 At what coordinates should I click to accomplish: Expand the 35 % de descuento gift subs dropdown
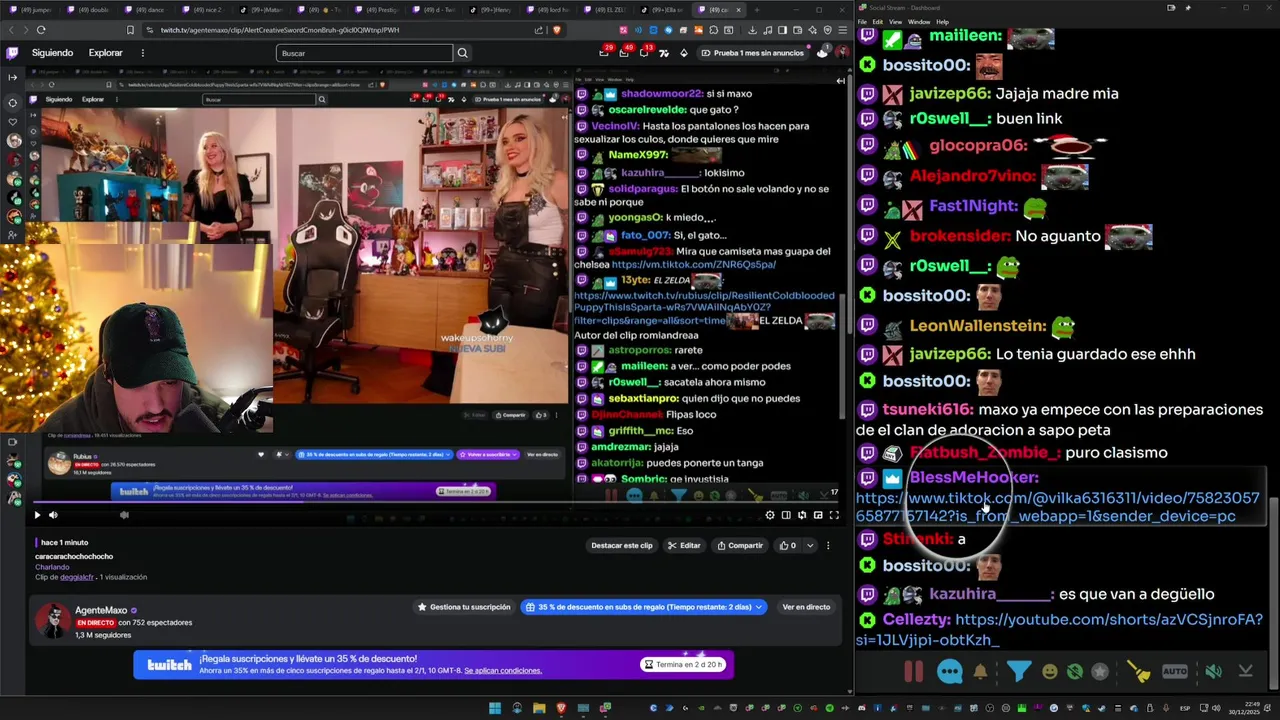point(644,607)
